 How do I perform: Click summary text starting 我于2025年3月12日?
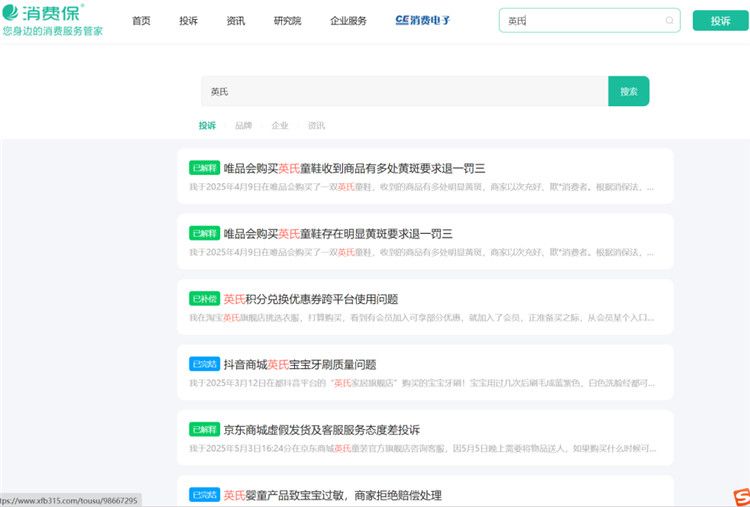(x=421, y=383)
